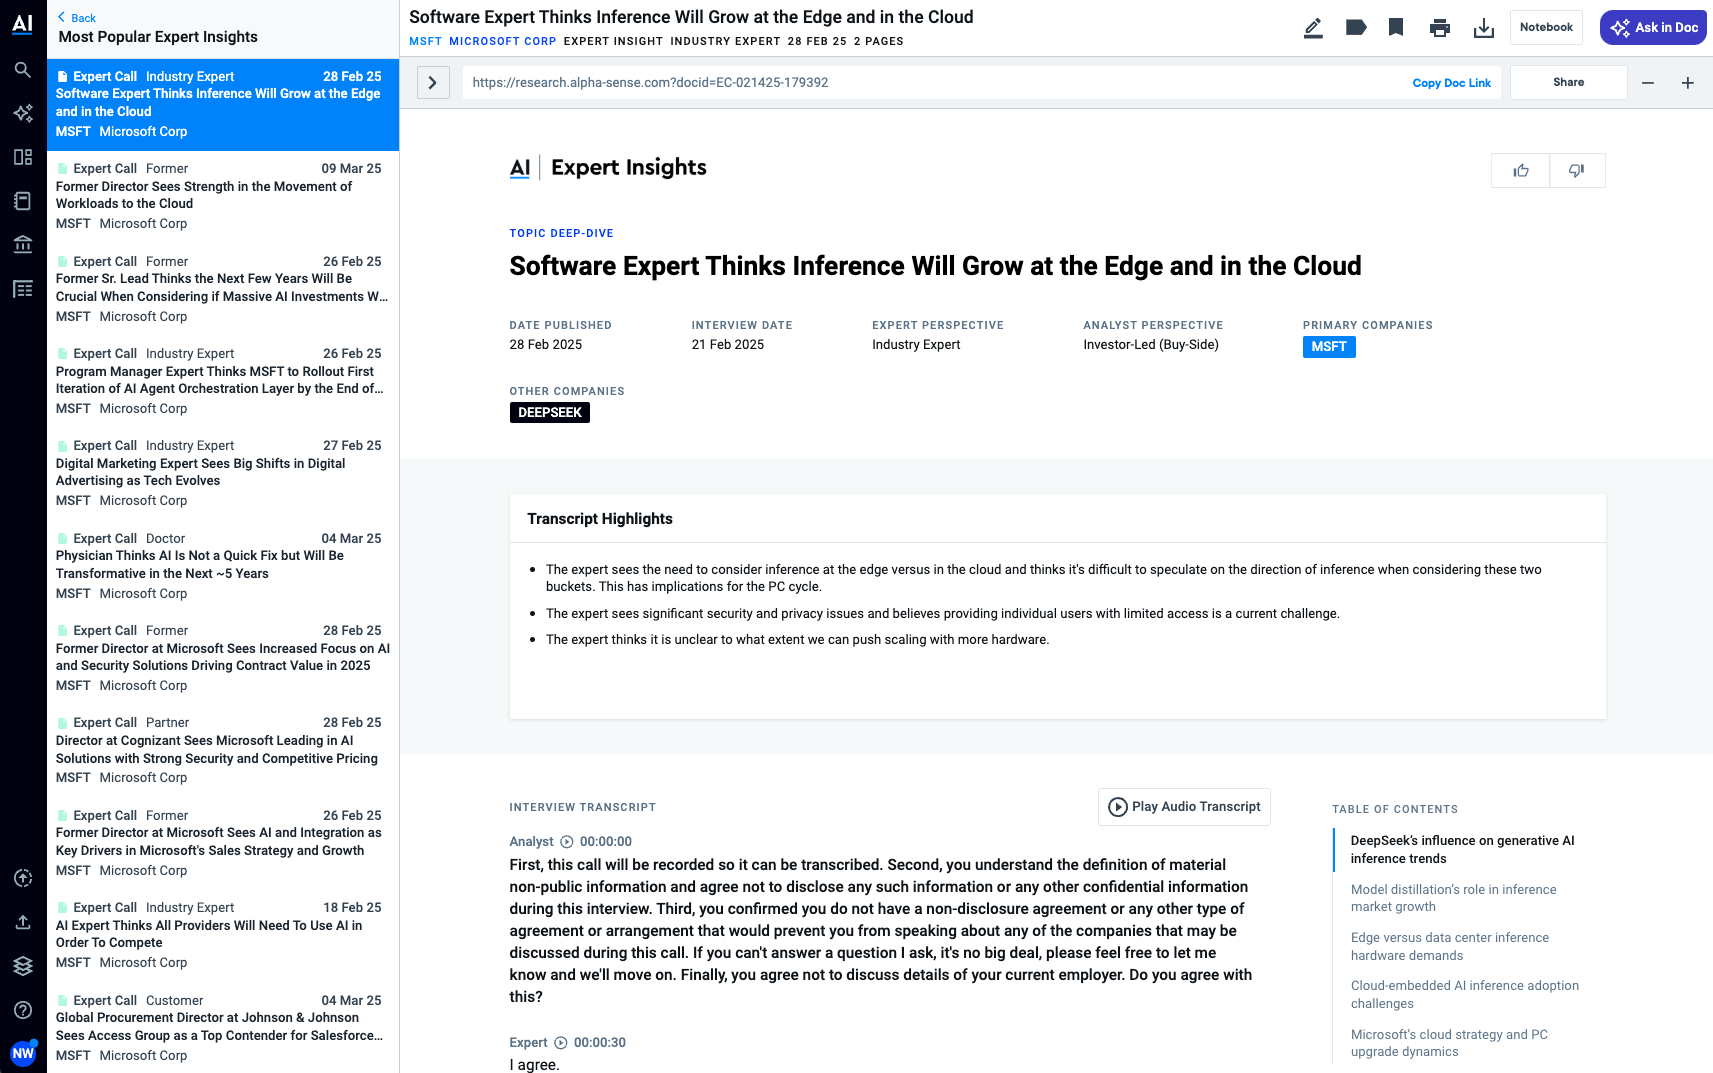Click the AlphaSense logo at top left
This screenshot has width=1713, height=1073.
pyautogui.click(x=22, y=25)
